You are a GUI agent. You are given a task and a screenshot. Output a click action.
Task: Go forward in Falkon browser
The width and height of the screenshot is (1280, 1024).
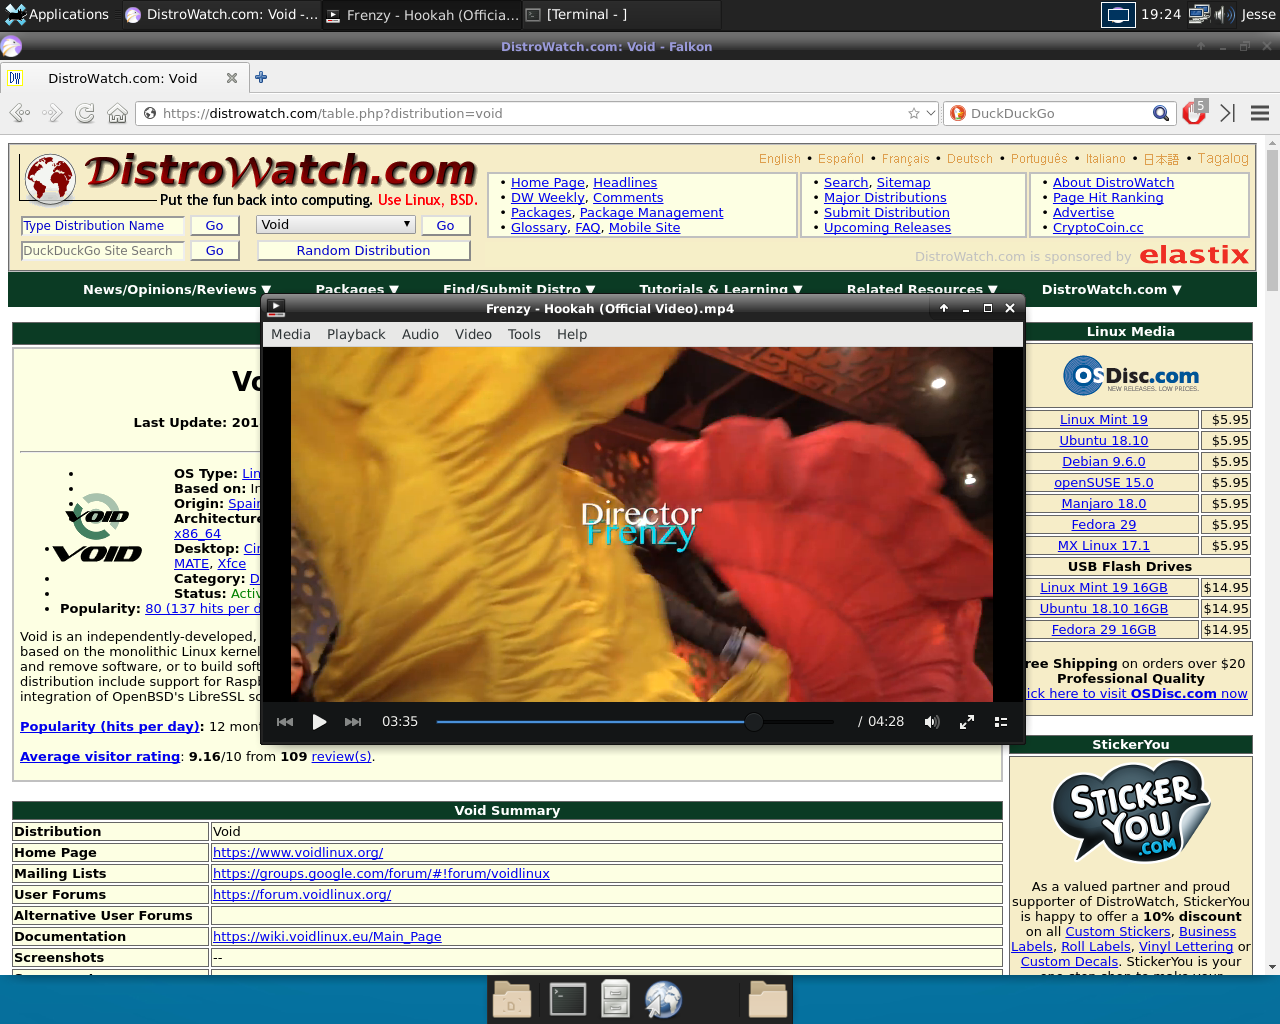point(52,113)
